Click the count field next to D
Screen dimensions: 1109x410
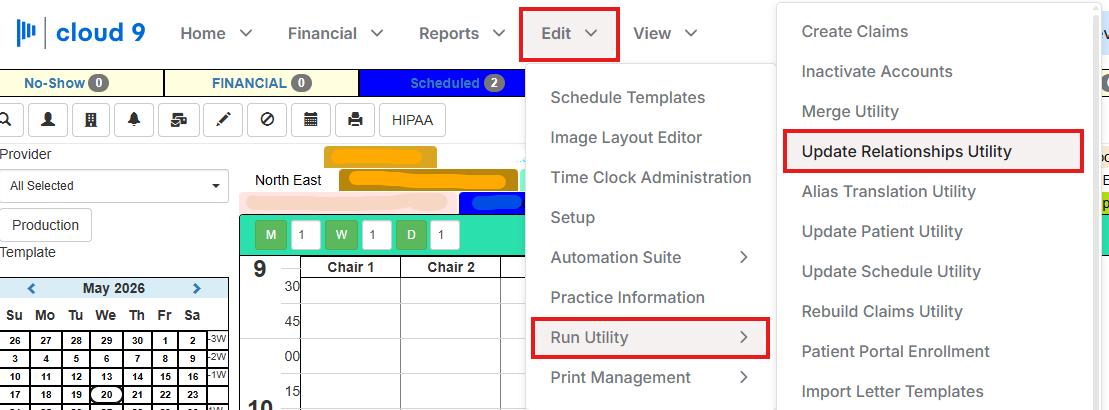coord(445,235)
